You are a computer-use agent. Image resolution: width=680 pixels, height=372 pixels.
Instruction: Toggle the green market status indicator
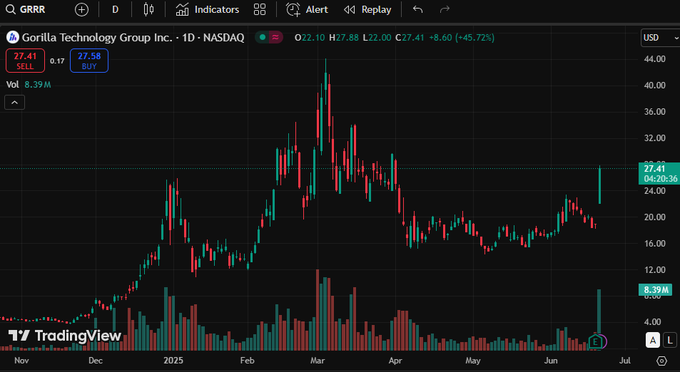262,38
